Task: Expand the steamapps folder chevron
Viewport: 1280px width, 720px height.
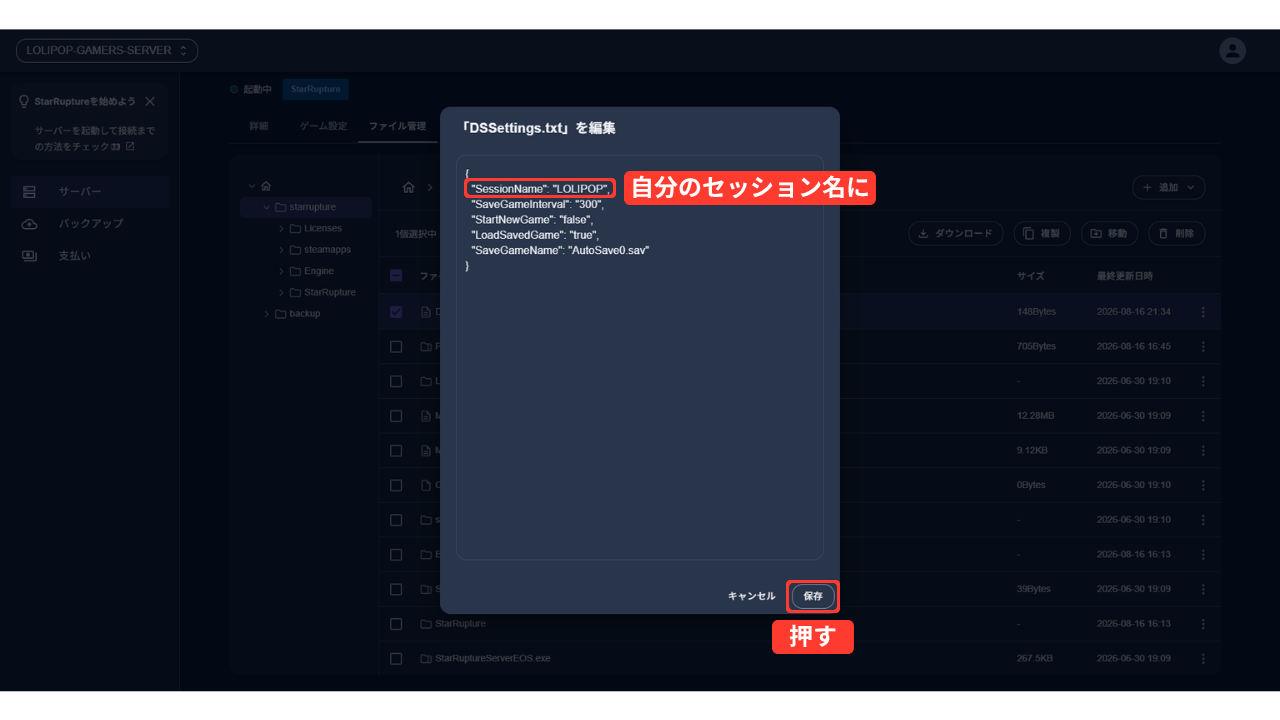Action: coord(282,250)
